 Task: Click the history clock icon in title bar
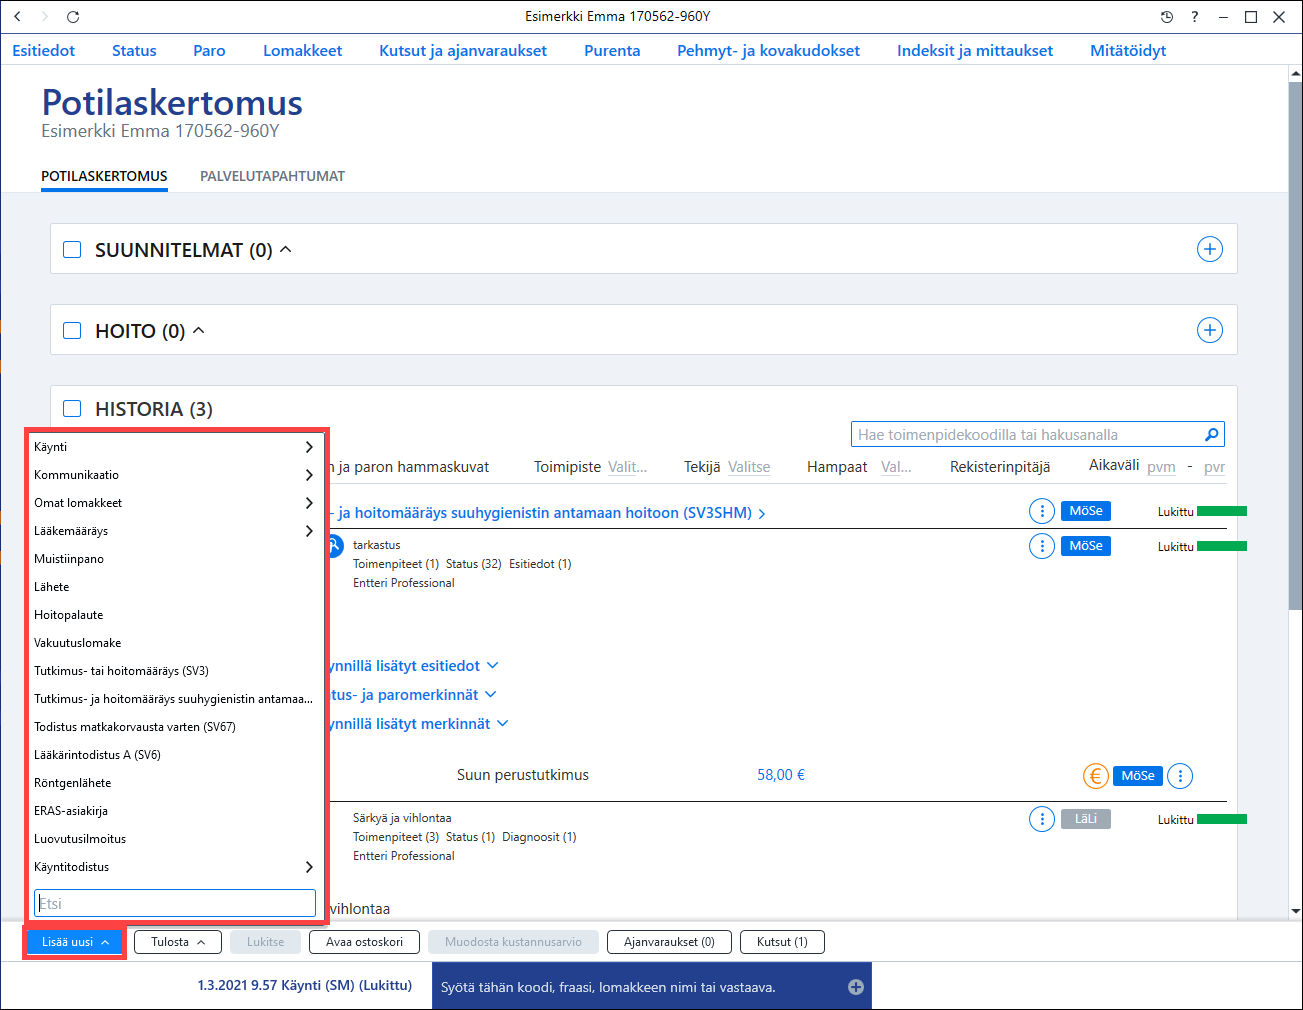click(x=1166, y=17)
